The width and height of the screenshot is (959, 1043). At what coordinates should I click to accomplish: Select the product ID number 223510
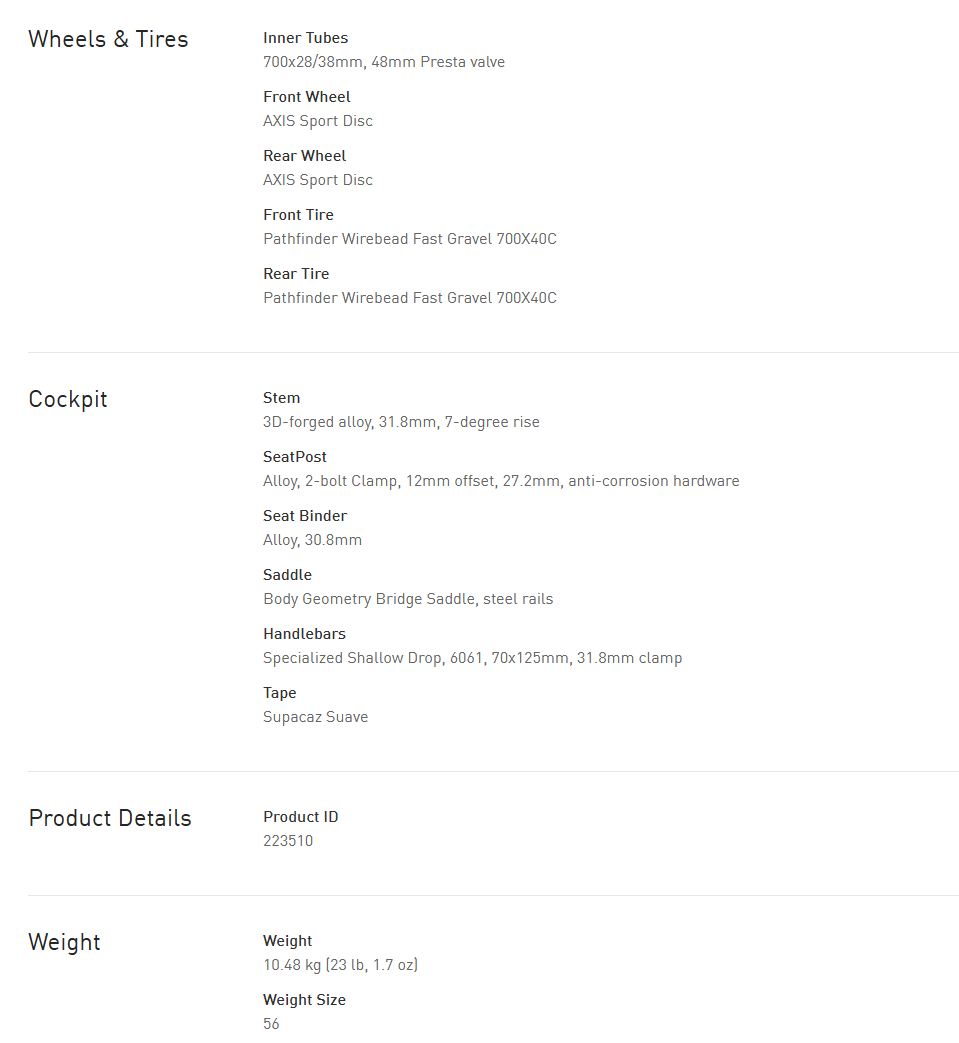click(x=288, y=841)
